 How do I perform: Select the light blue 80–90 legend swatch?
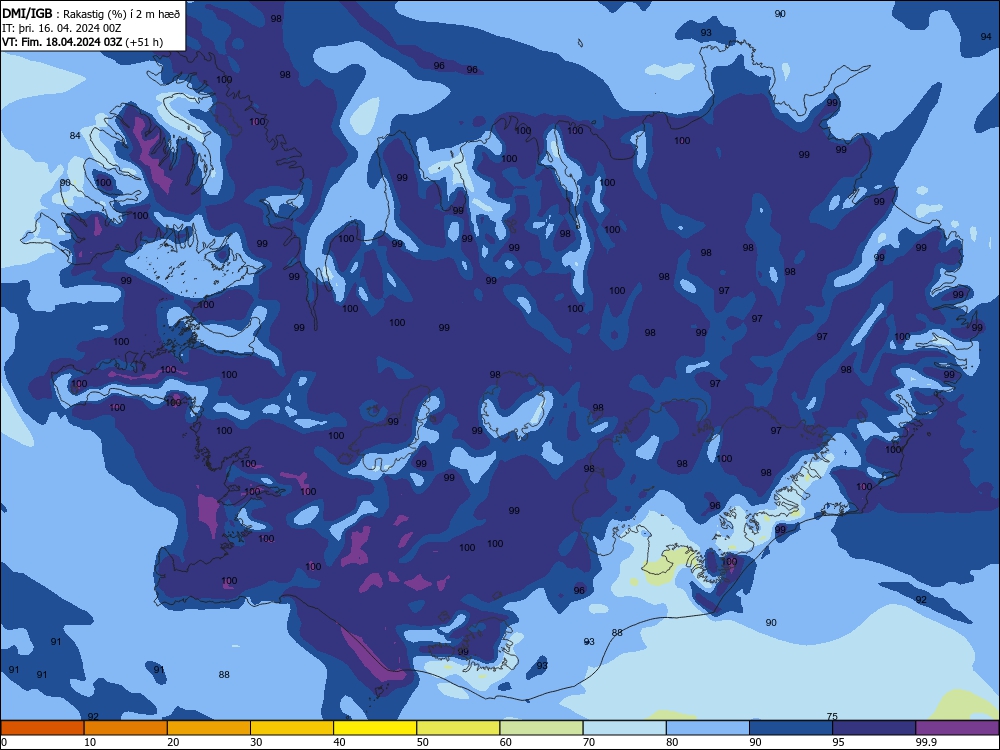(x=708, y=728)
